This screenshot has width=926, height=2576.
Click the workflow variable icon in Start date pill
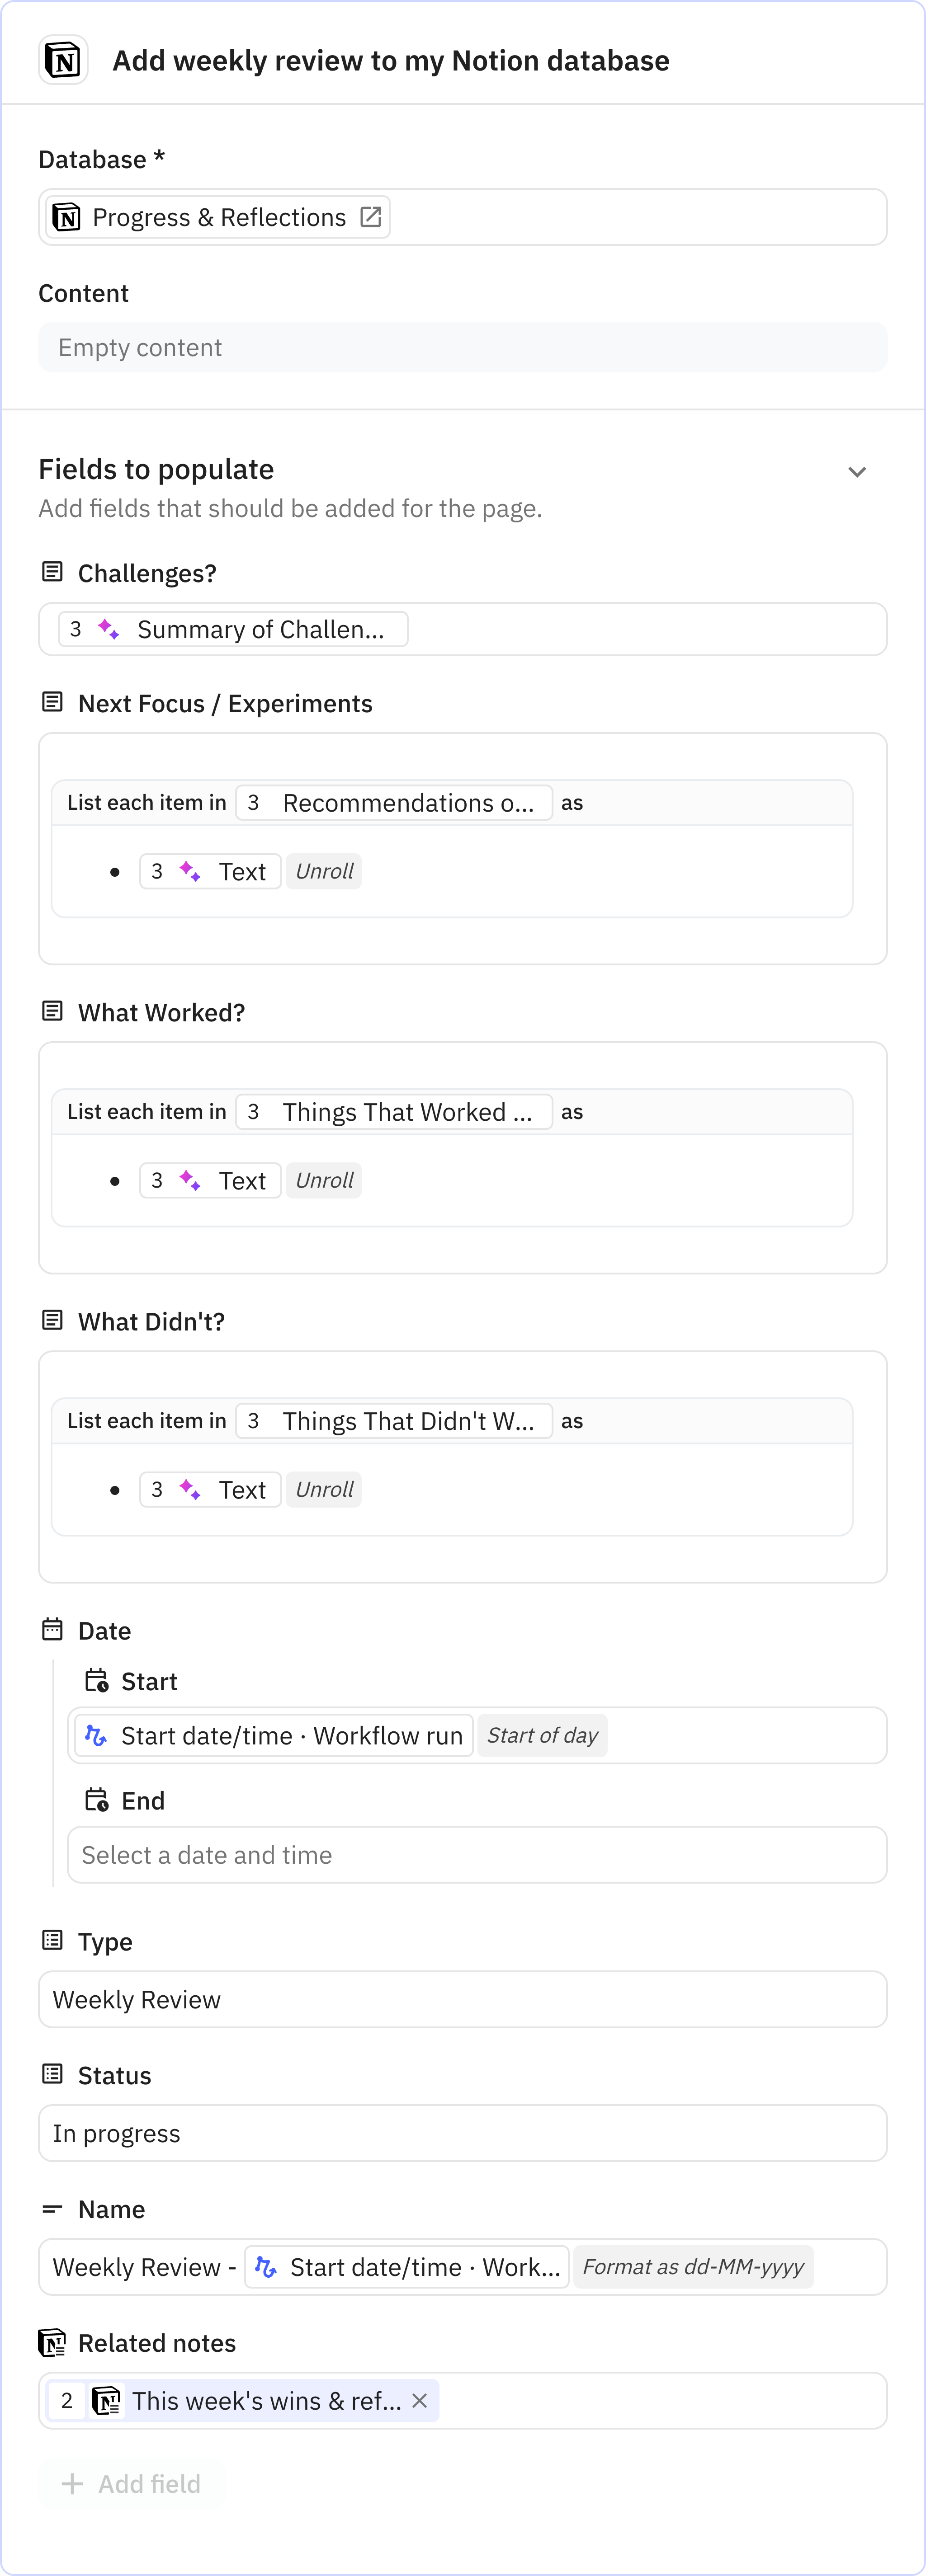[x=98, y=1735]
